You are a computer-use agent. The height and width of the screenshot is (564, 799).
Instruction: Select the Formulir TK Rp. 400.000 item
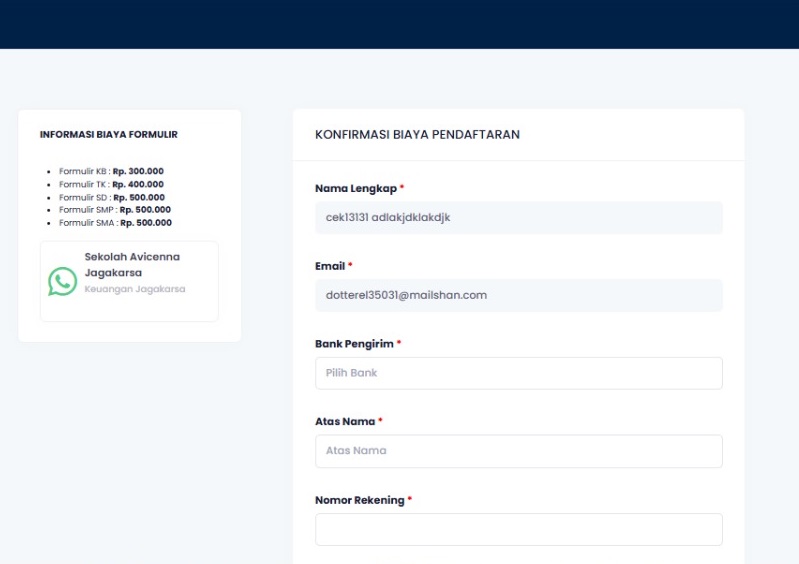[111, 184]
